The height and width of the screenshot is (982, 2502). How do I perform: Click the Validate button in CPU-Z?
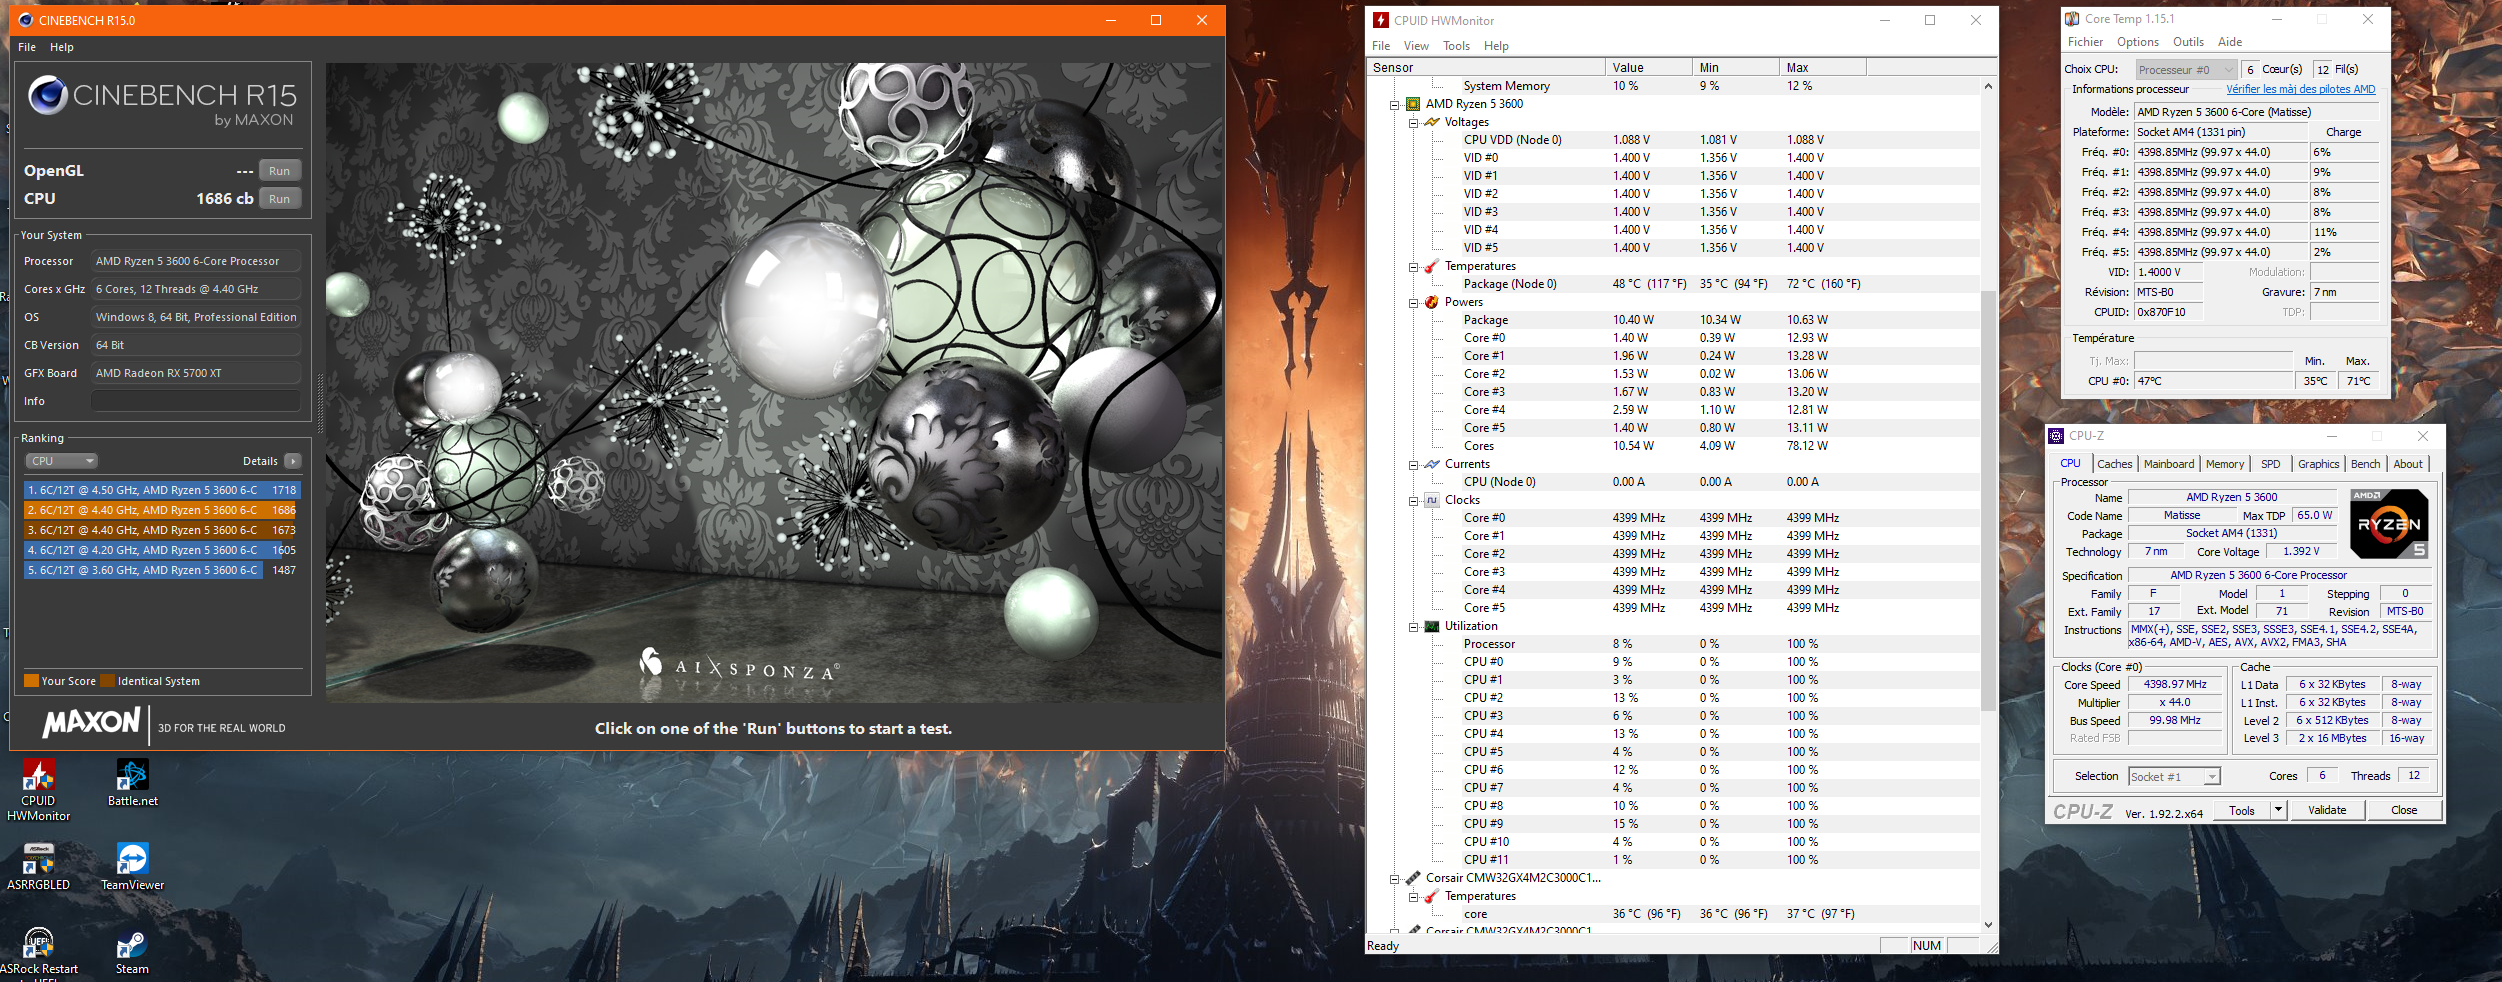[x=2327, y=810]
